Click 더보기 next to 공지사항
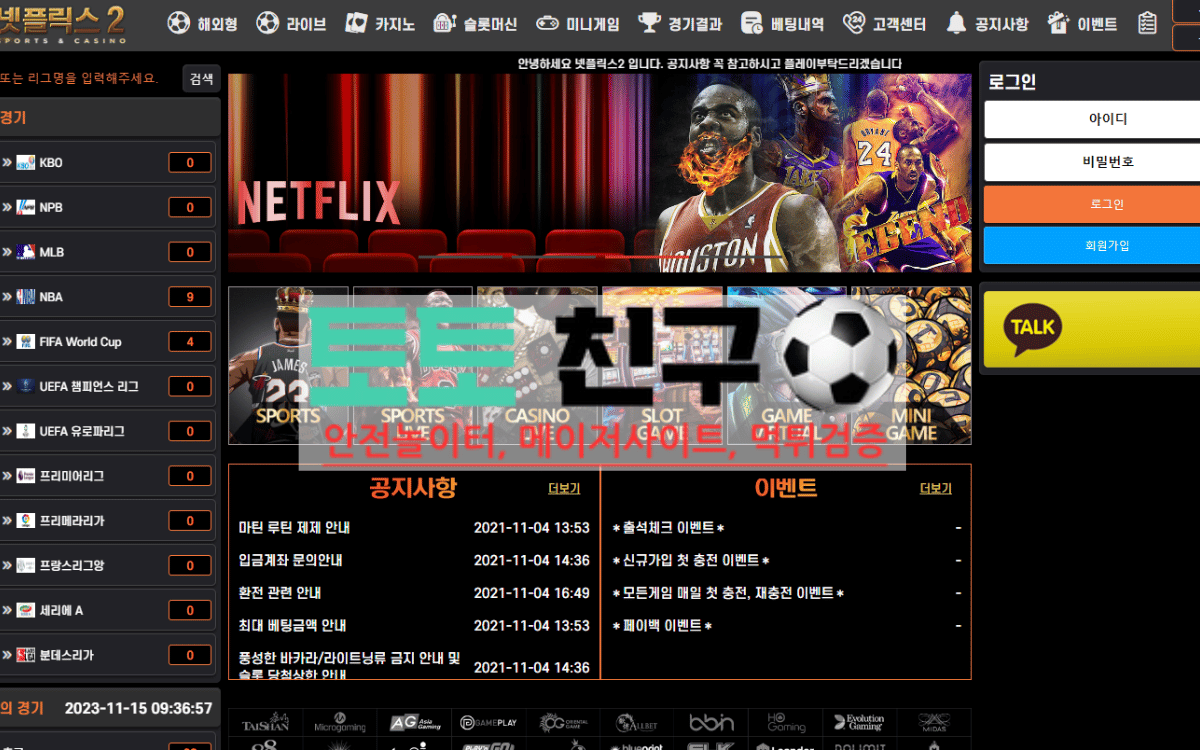This screenshot has width=1200, height=750. click(x=564, y=488)
